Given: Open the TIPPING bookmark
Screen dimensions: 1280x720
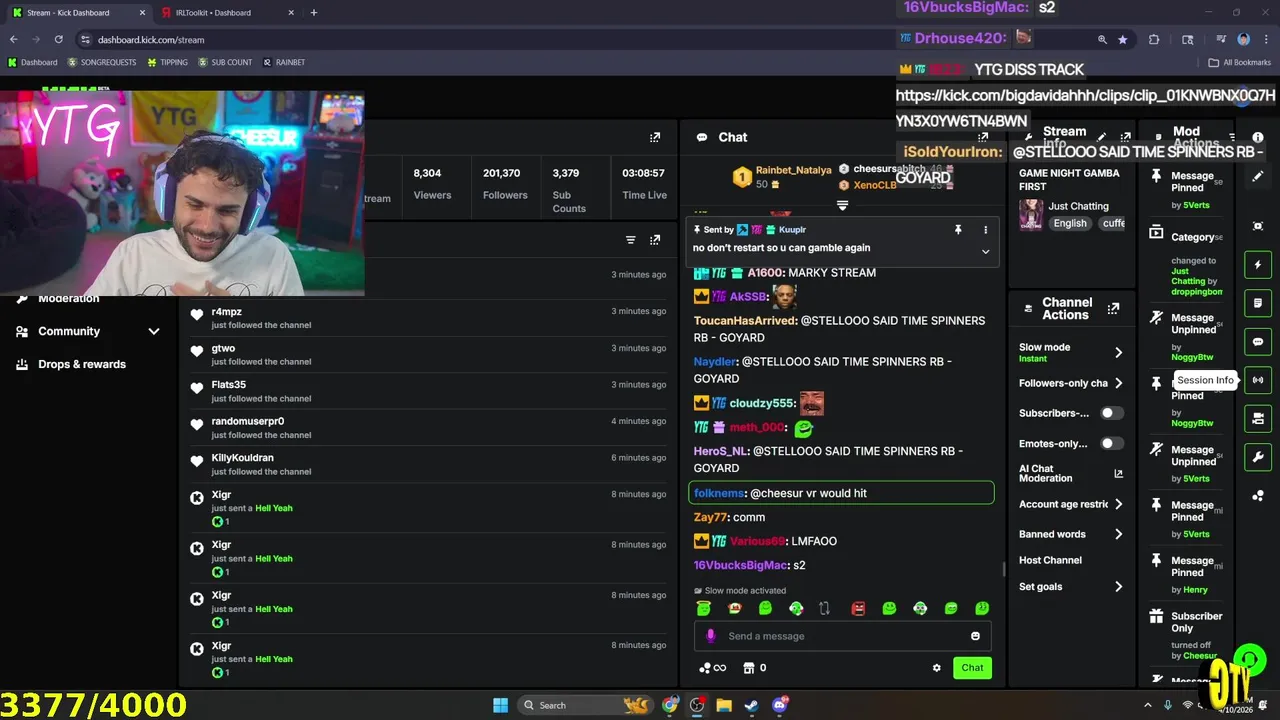Looking at the screenshot, I should tap(167, 62).
